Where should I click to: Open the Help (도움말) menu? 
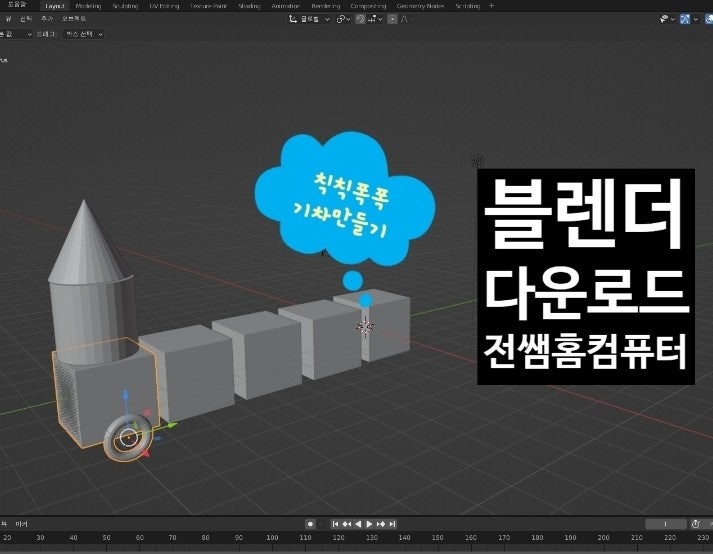(x=17, y=5)
